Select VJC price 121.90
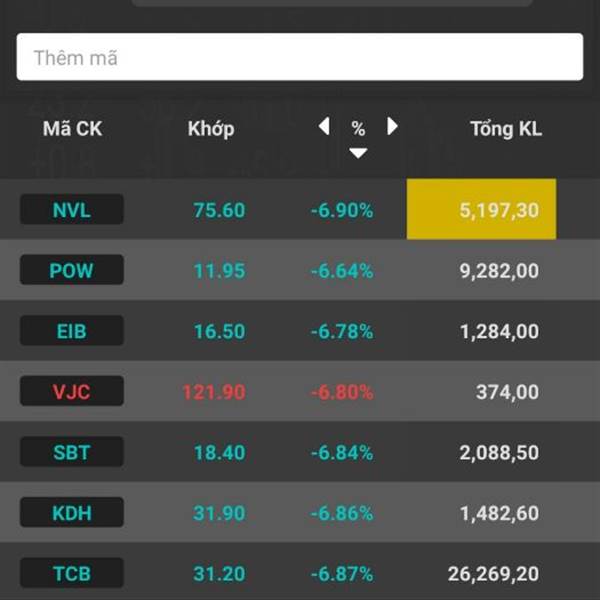The image size is (600, 600). point(214,392)
